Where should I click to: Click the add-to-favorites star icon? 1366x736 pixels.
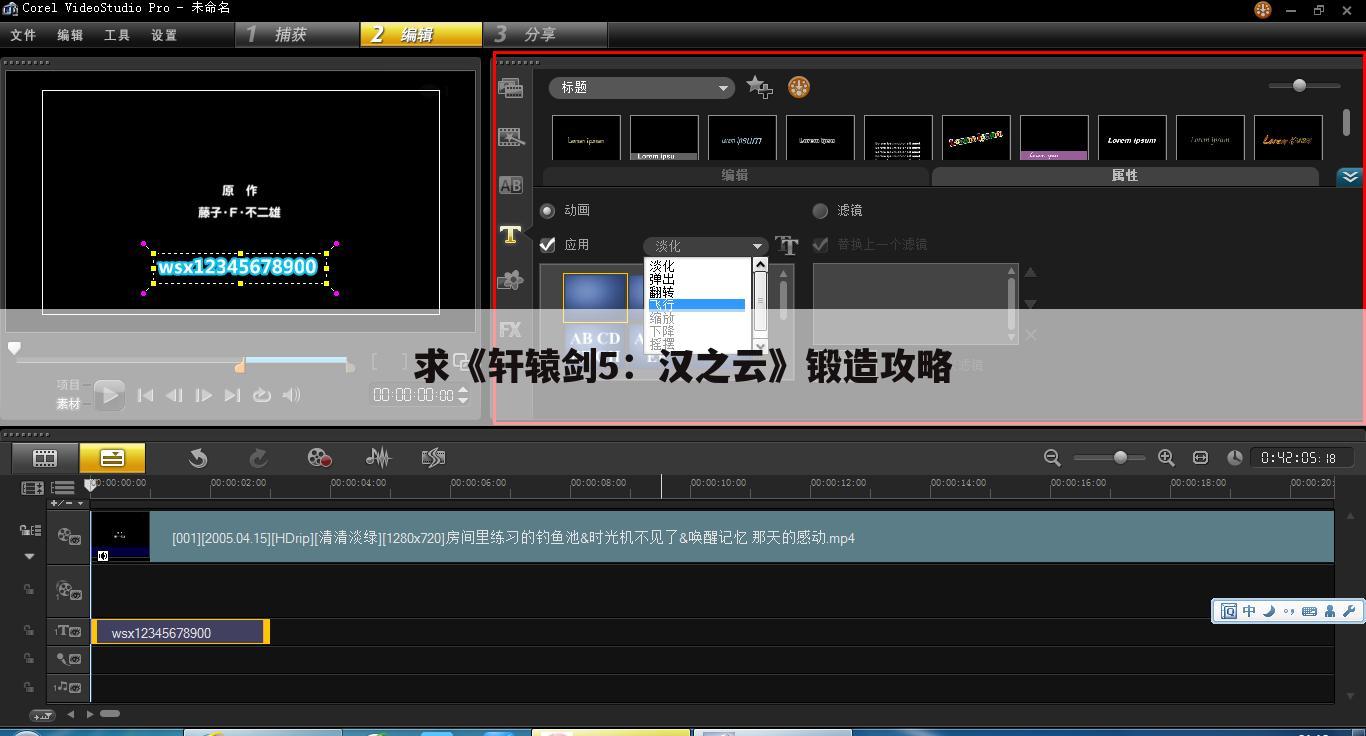(759, 87)
